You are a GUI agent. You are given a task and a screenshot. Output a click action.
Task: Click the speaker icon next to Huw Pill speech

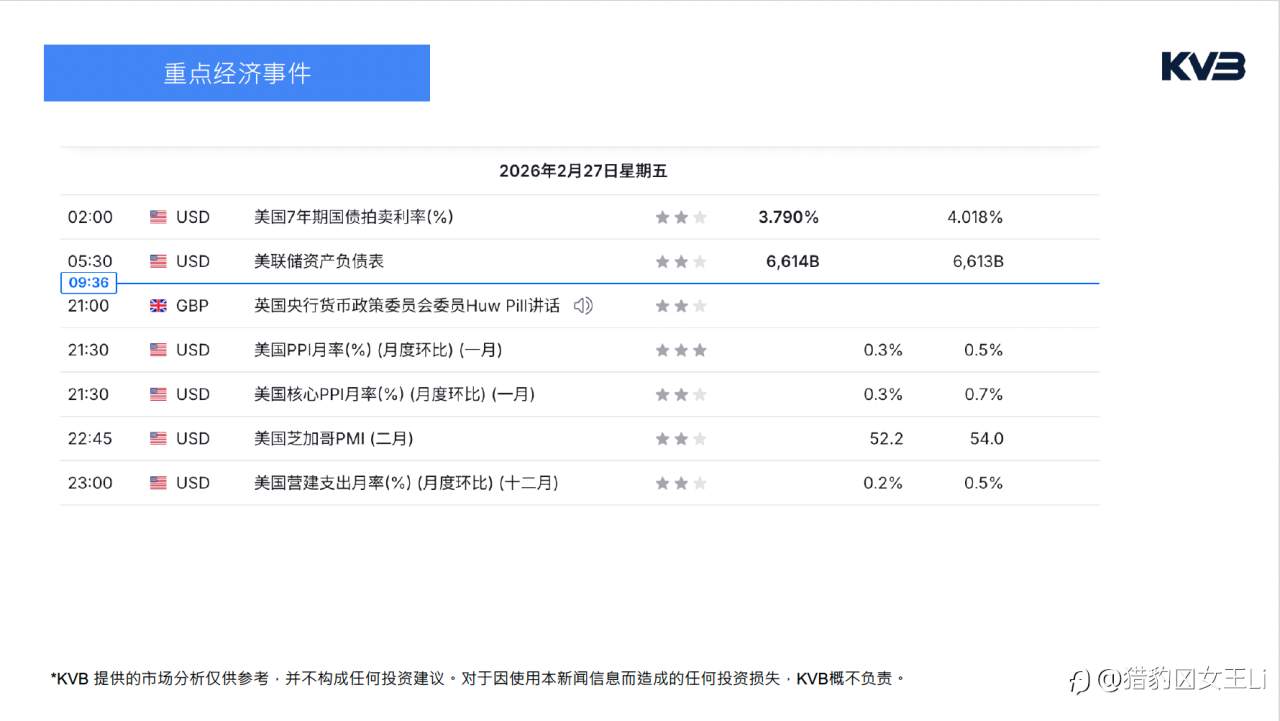[583, 305]
